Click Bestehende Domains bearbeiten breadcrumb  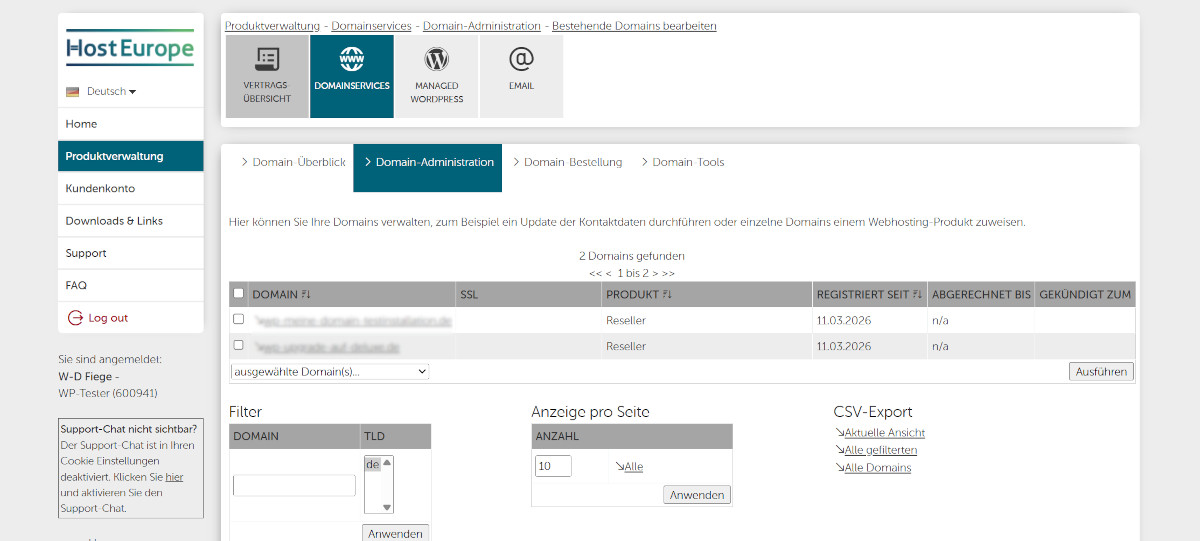coord(634,26)
